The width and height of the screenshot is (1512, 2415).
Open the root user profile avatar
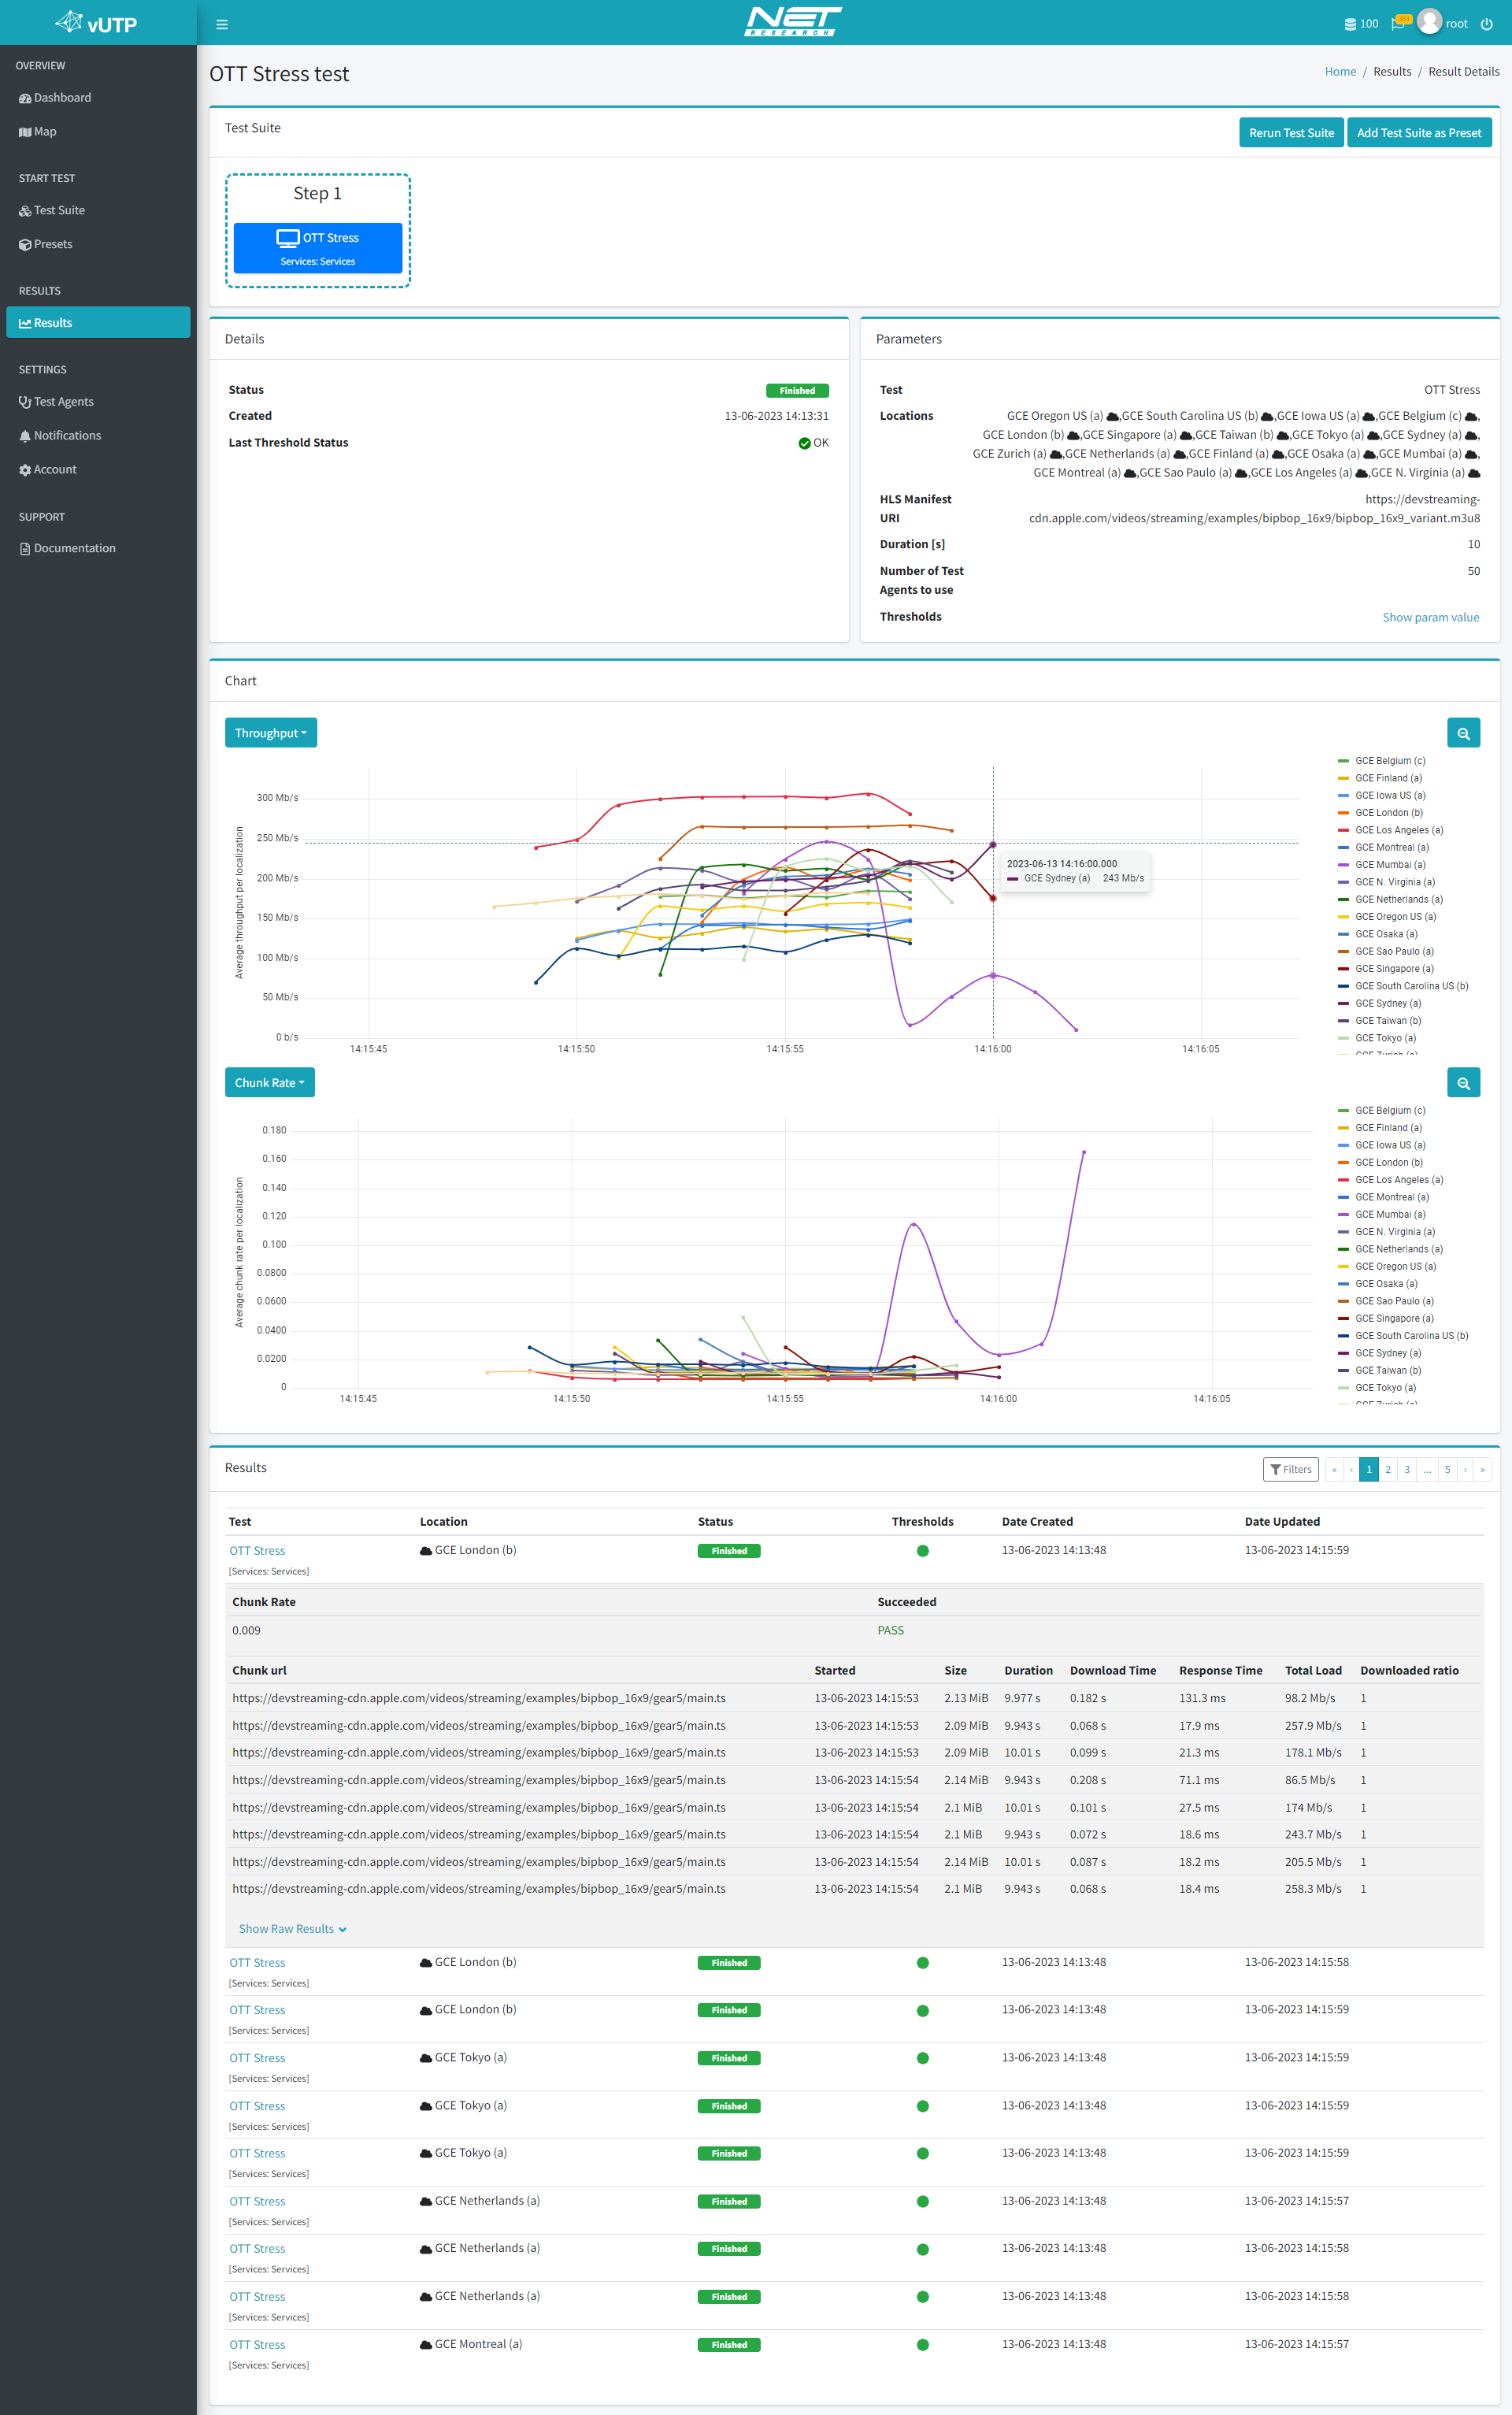click(x=1429, y=22)
